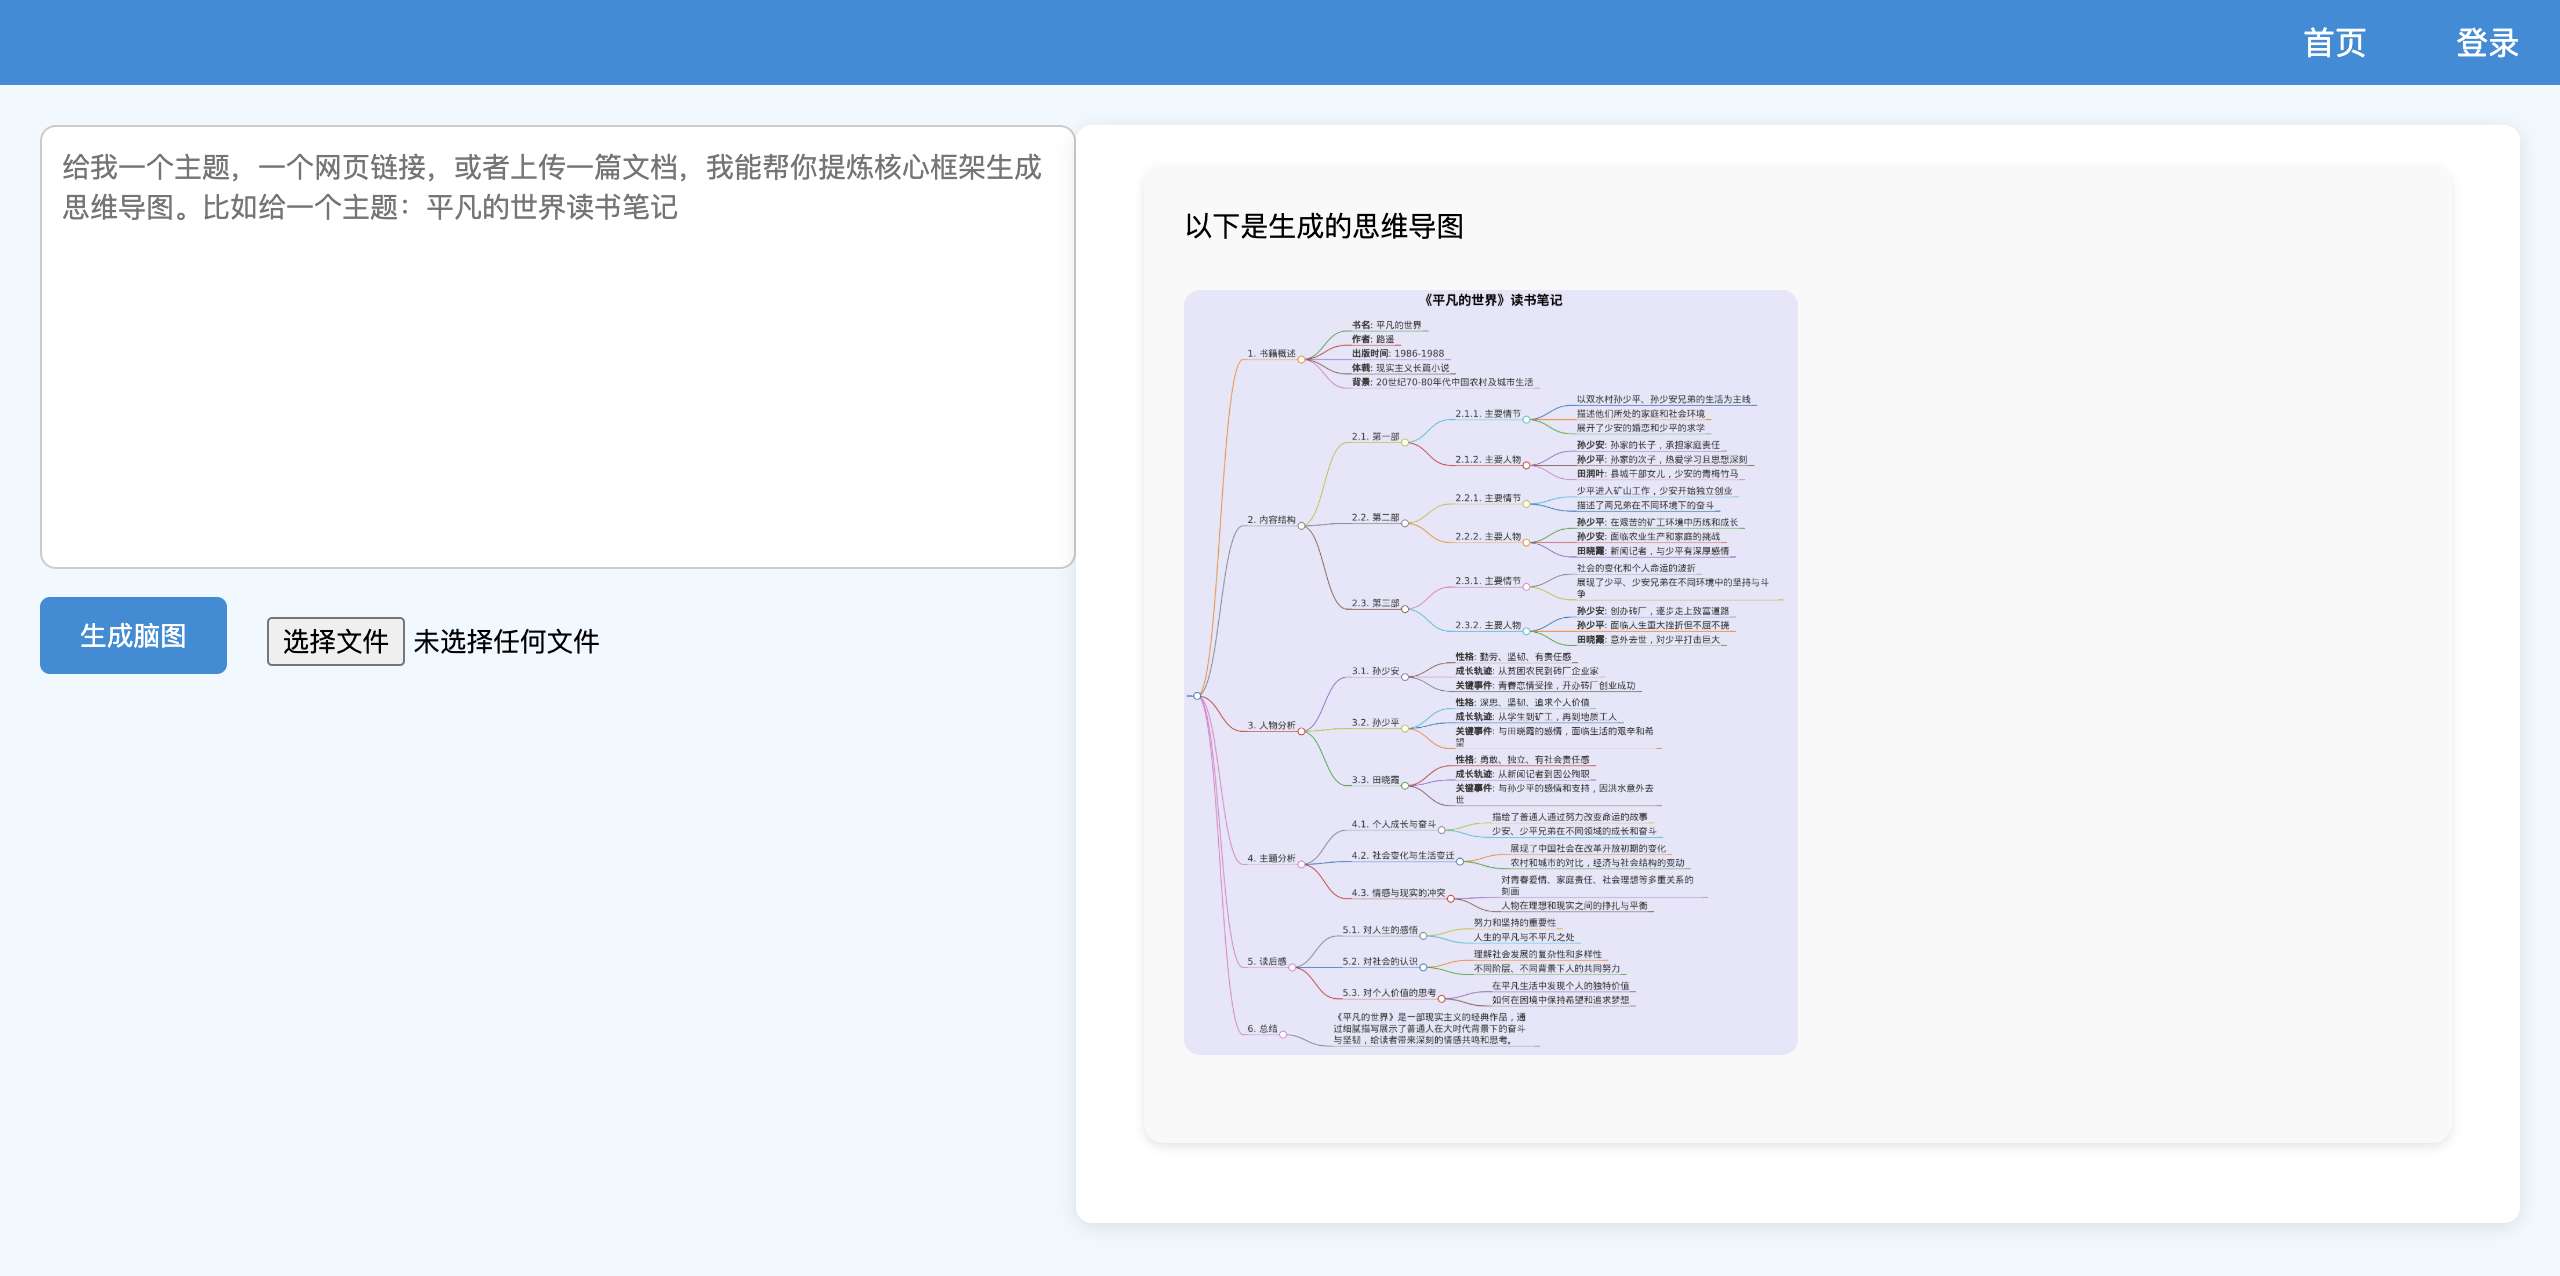The width and height of the screenshot is (2560, 1276).
Task: Toggle the 3. 人物分析 node circle
Action: pos(1301,731)
